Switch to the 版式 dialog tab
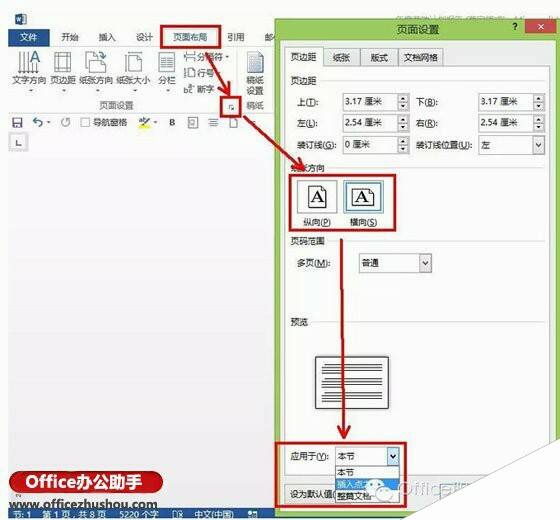The height and width of the screenshot is (520, 560). (379, 58)
